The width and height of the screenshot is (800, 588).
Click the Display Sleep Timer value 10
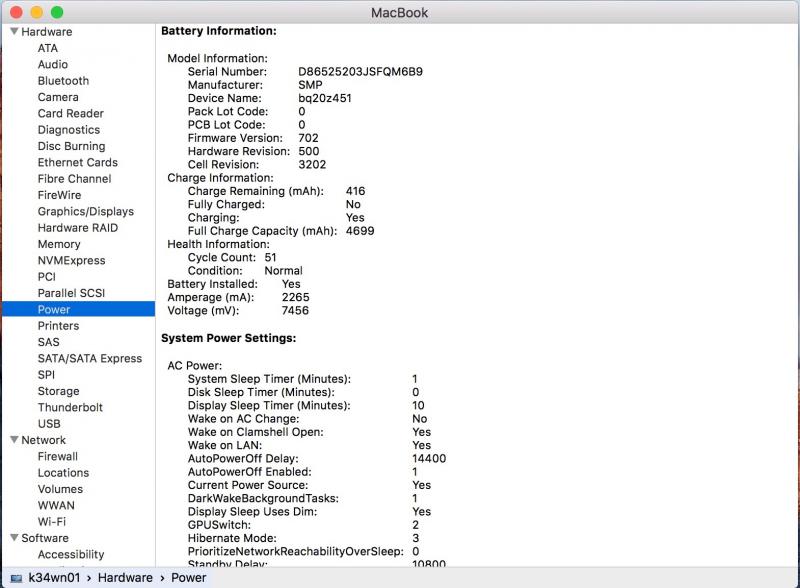[x=418, y=405]
